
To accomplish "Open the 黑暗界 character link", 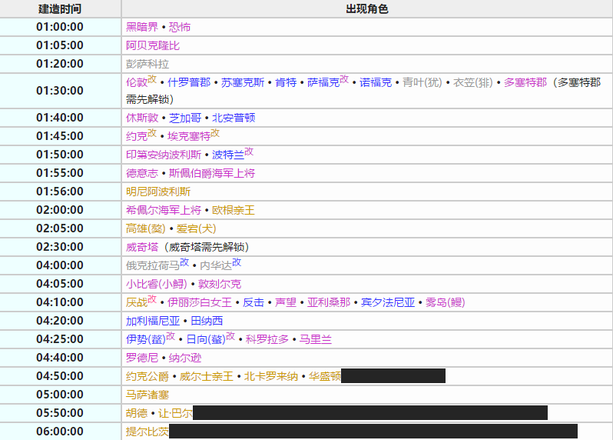I will [142, 27].
